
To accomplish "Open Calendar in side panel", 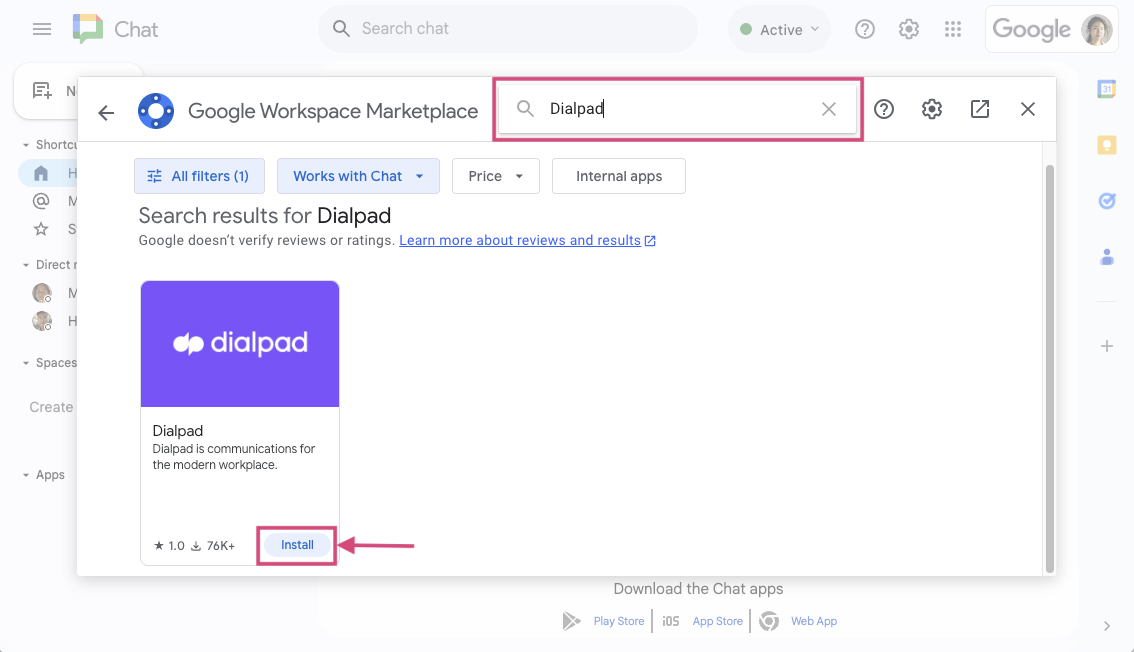I will (1107, 89).
